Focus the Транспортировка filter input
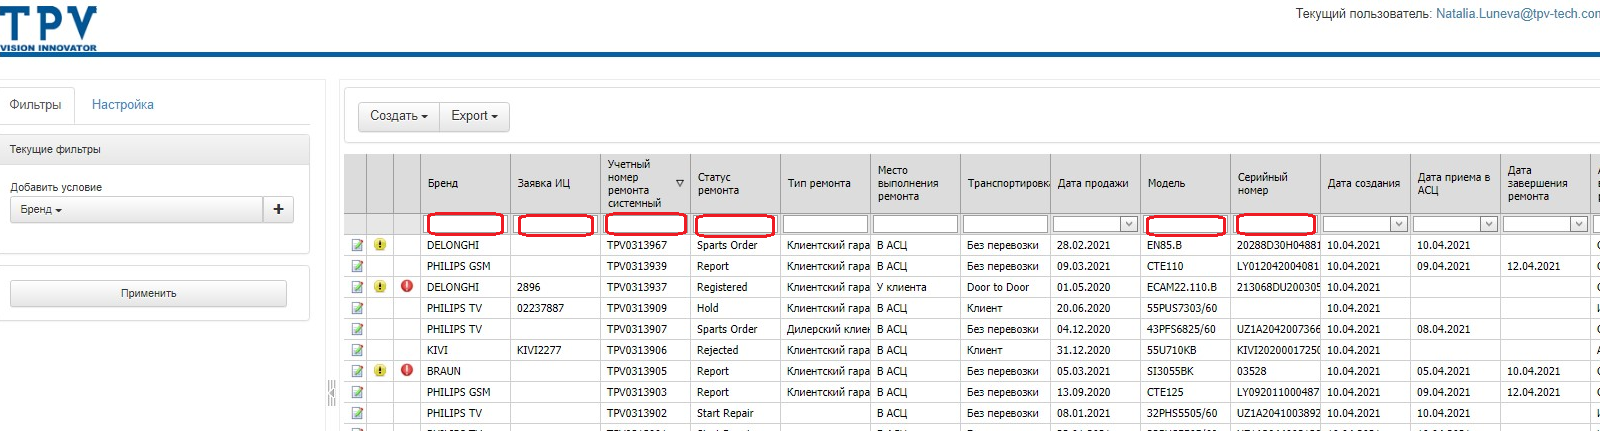The height and width of the screenshot is (431, 1600). click(x=1005, y=224)
